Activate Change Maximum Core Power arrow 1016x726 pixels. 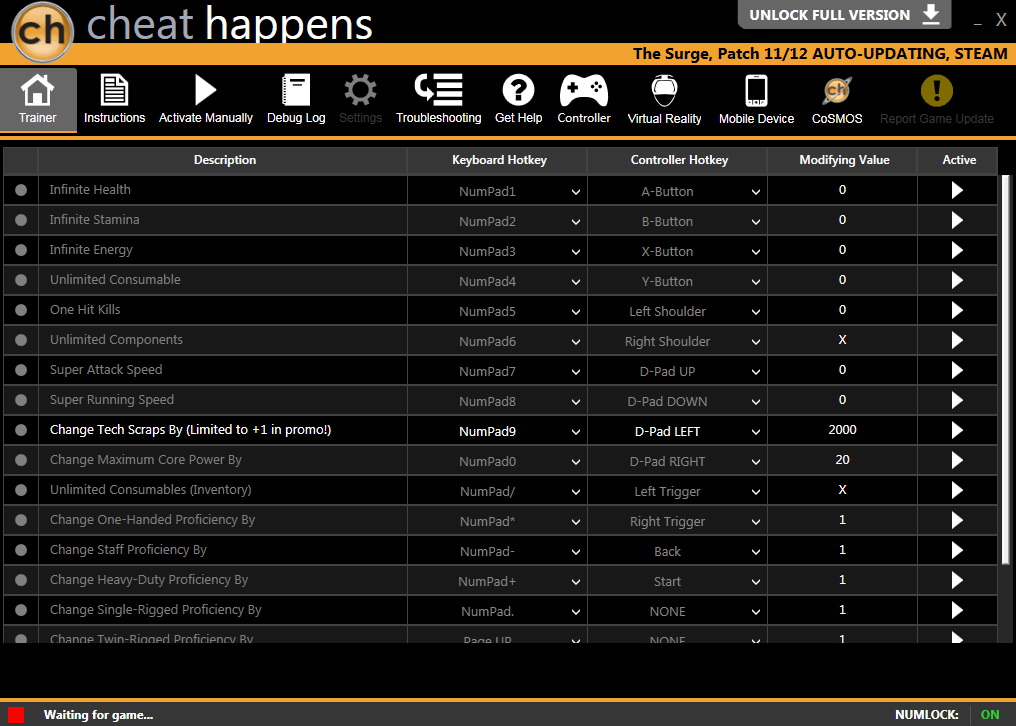[957, 460]
